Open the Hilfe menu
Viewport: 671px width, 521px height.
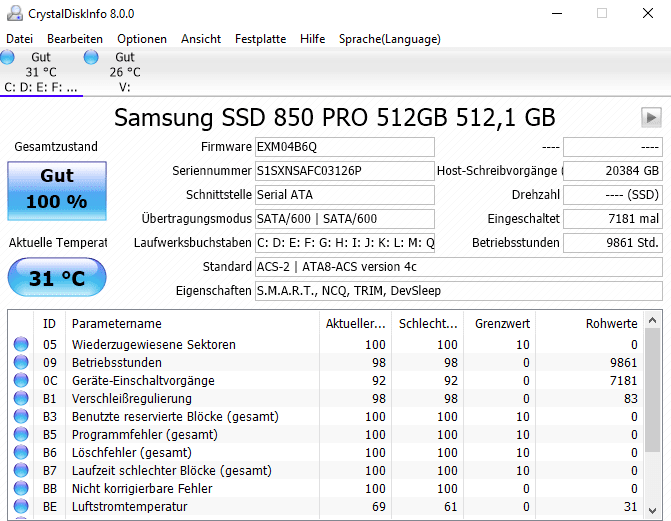click(312, 39)
